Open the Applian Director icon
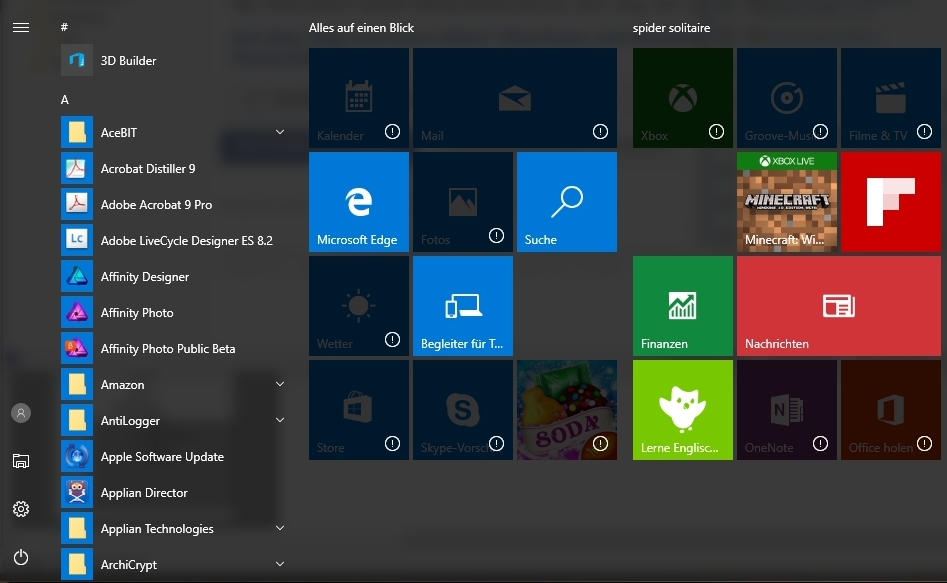The width and height of the screenshot is (947, 583). click(77, 492)
